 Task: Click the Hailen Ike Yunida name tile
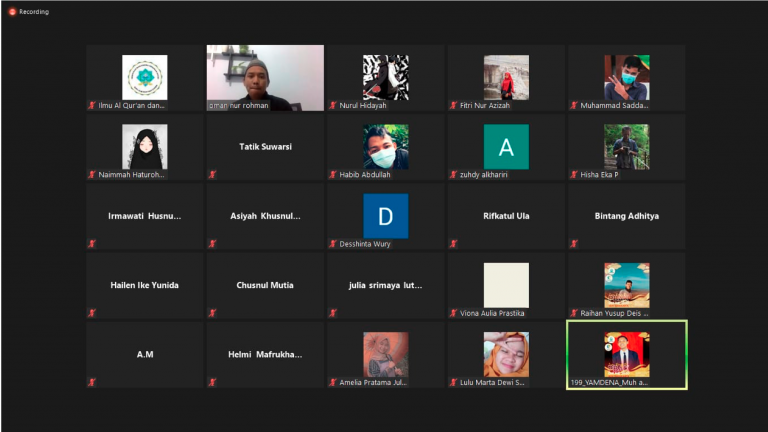[x=145, y=285]
